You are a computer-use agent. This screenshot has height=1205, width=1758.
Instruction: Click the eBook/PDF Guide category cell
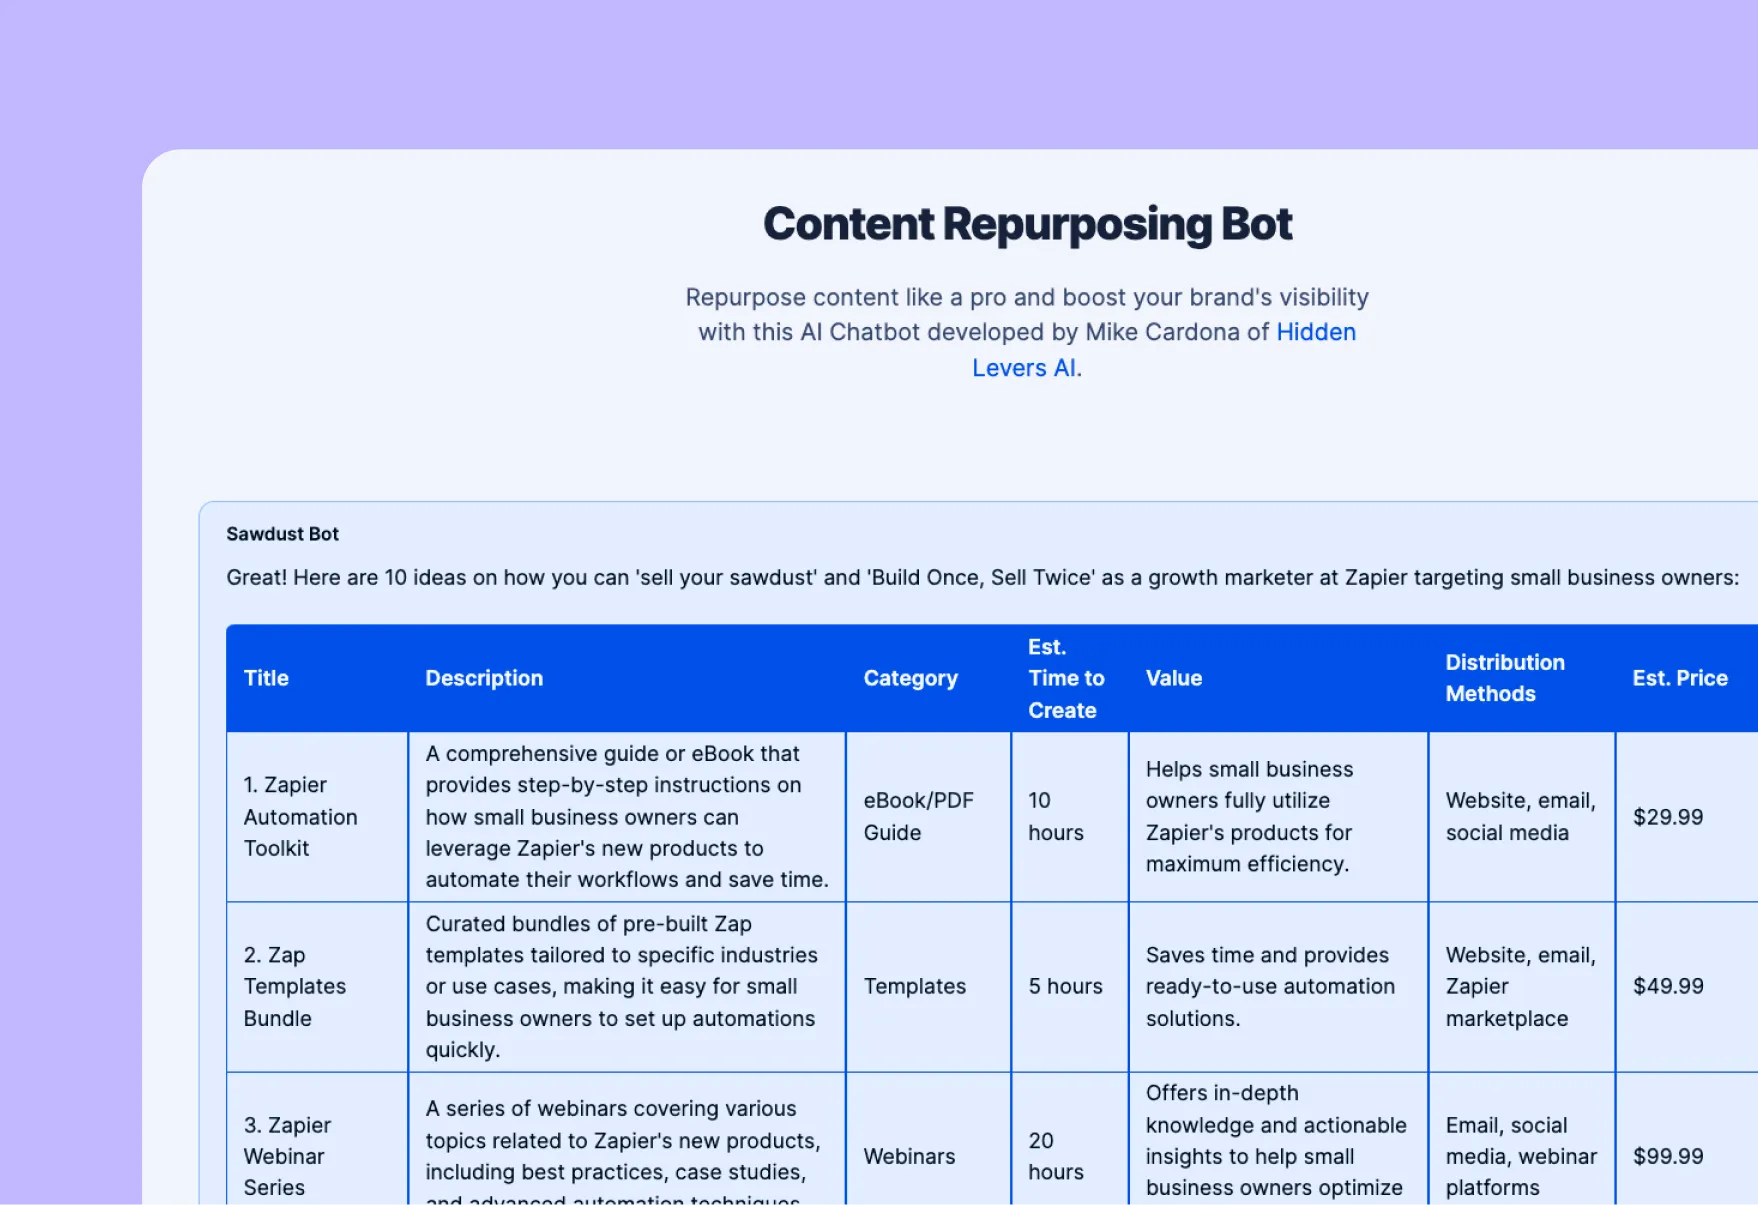pyautogui.click(x=919, y=817)
